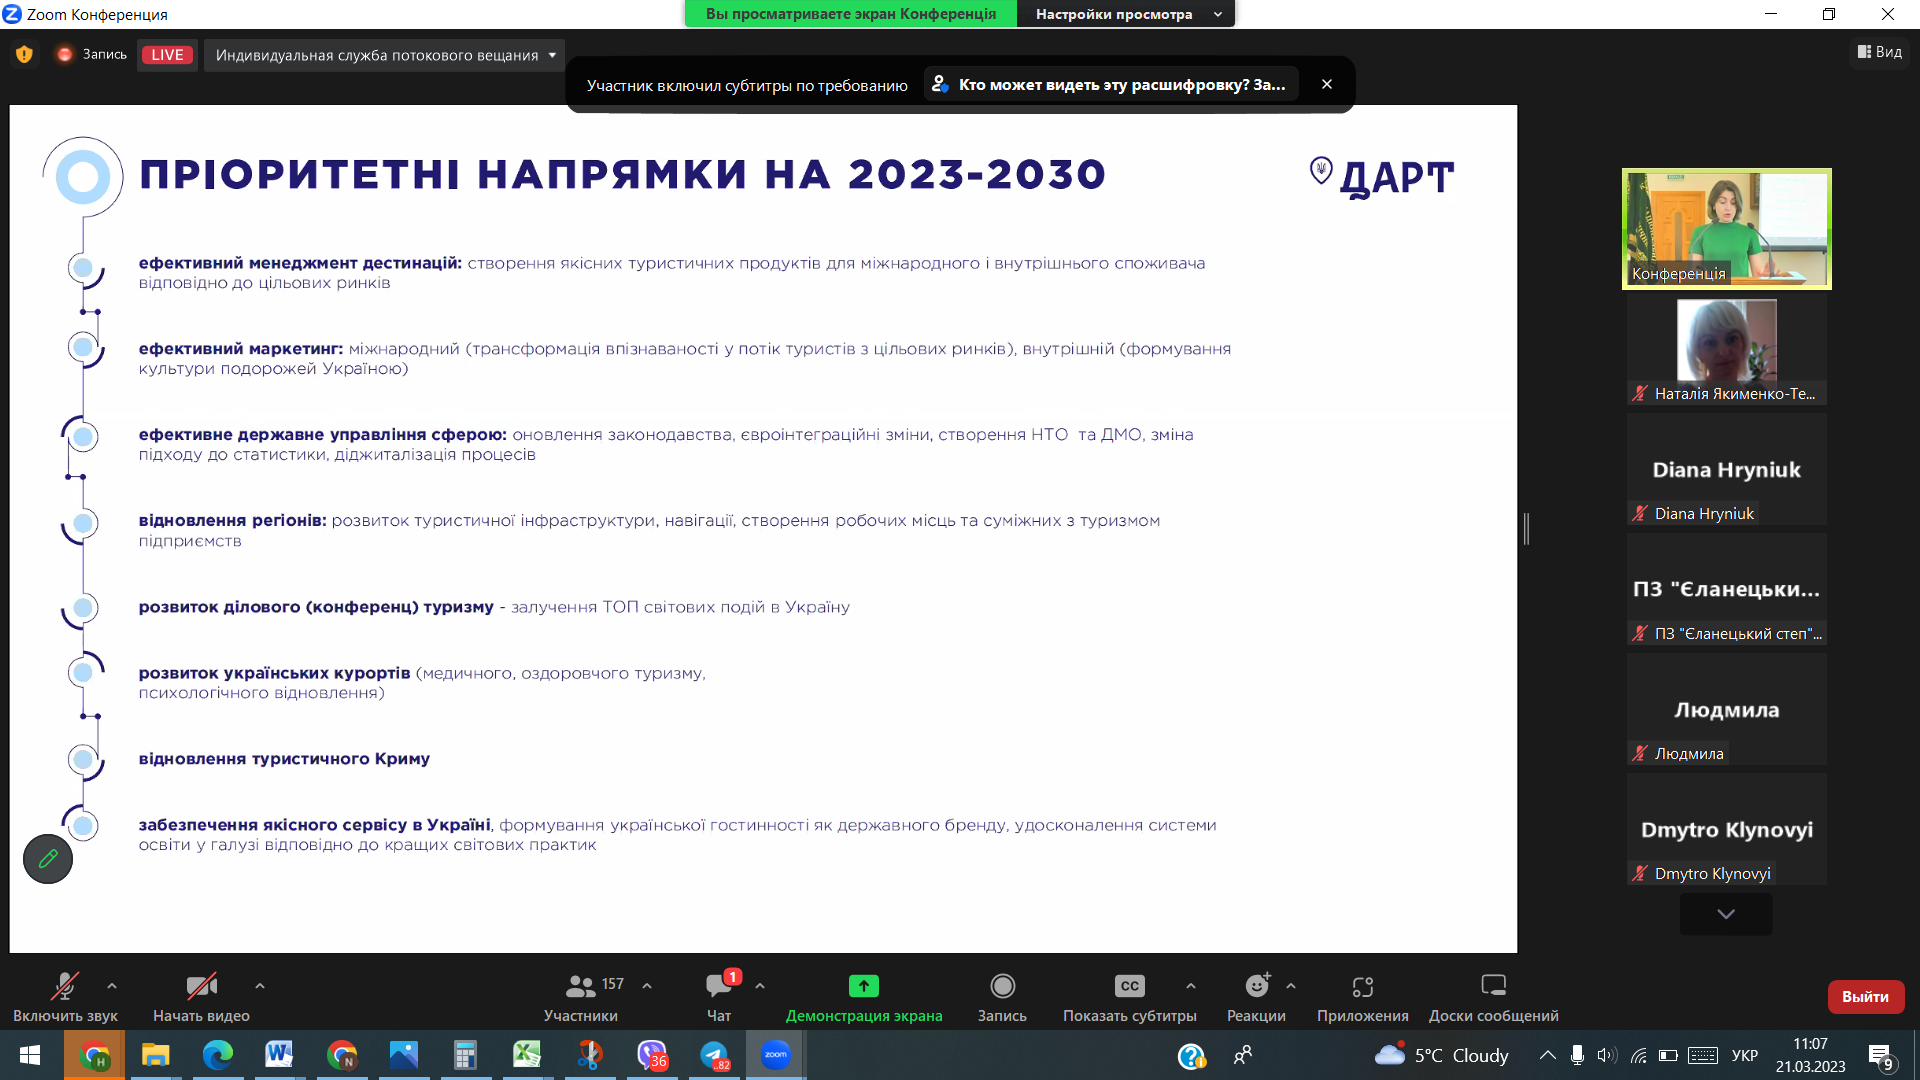Open the Reactions smiley icon
Screen dimensions: 1920x1080
pyautogui.click(x=1256, y=986)
